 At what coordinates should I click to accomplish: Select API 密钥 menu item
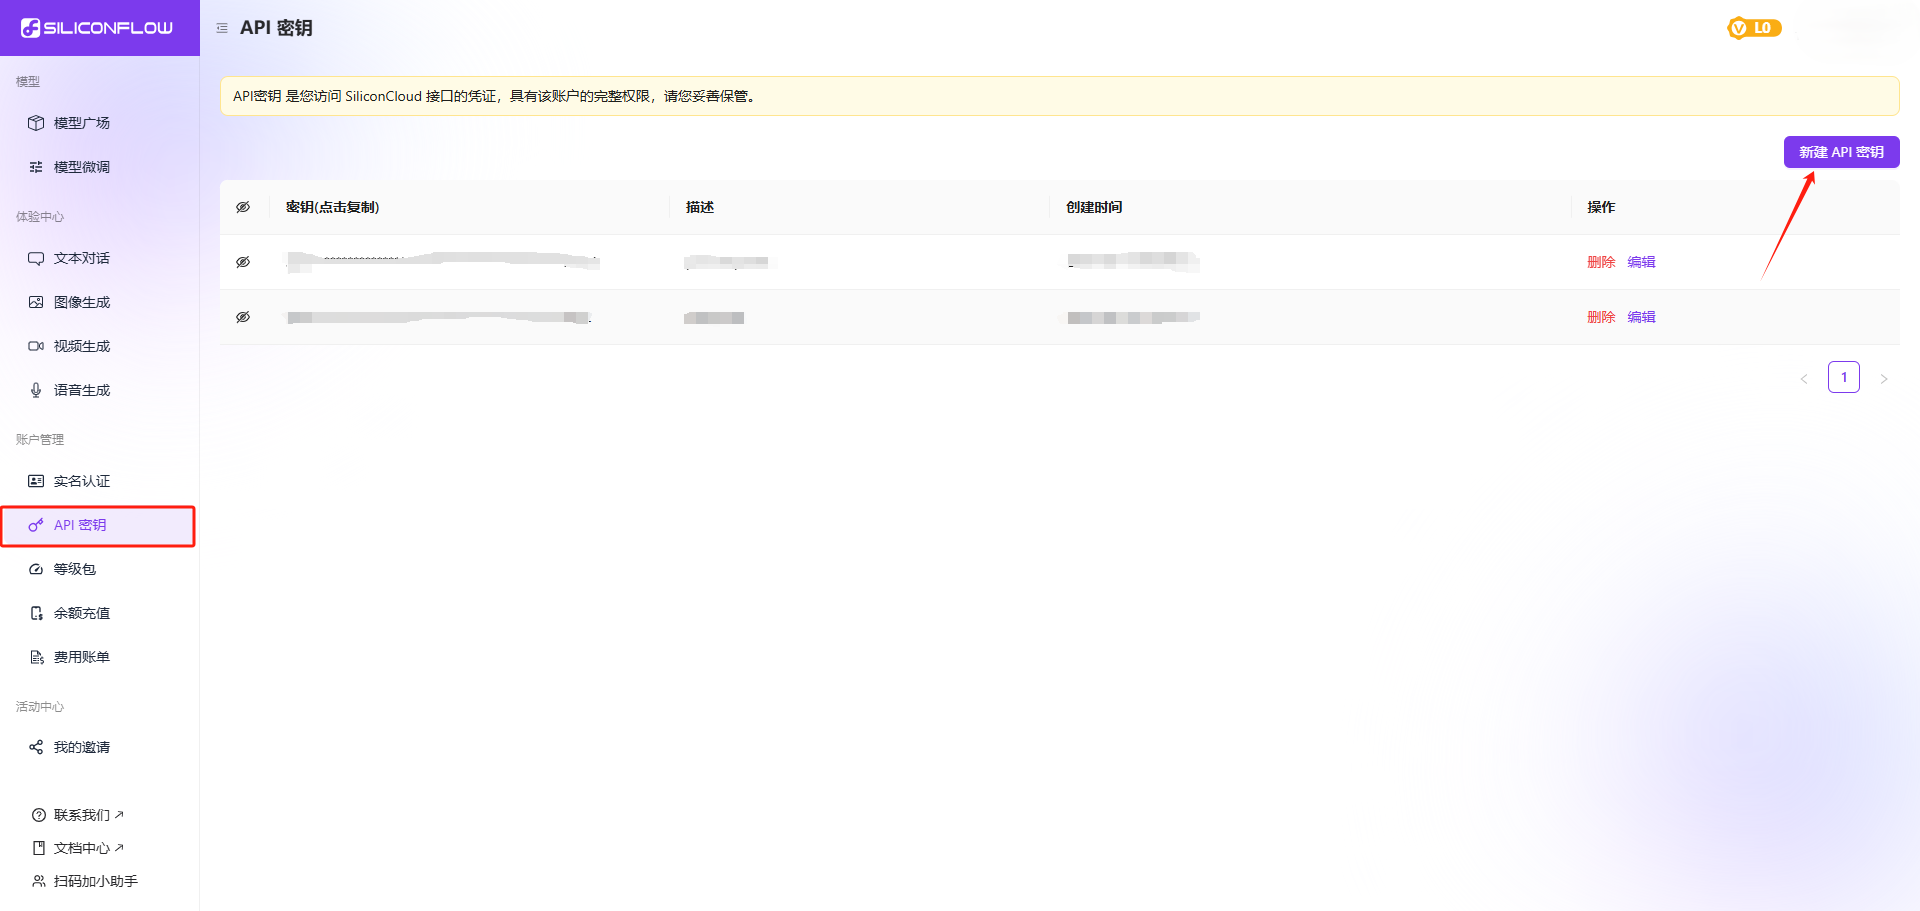[80, 525]
